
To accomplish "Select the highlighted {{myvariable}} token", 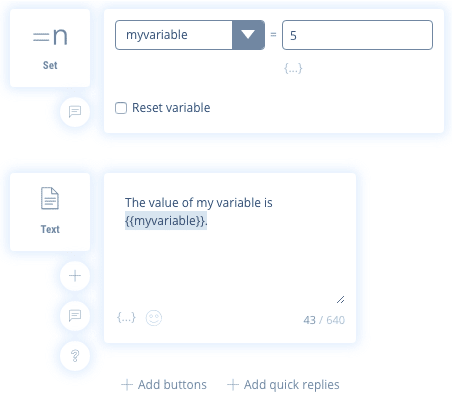I will pos(166,221).
